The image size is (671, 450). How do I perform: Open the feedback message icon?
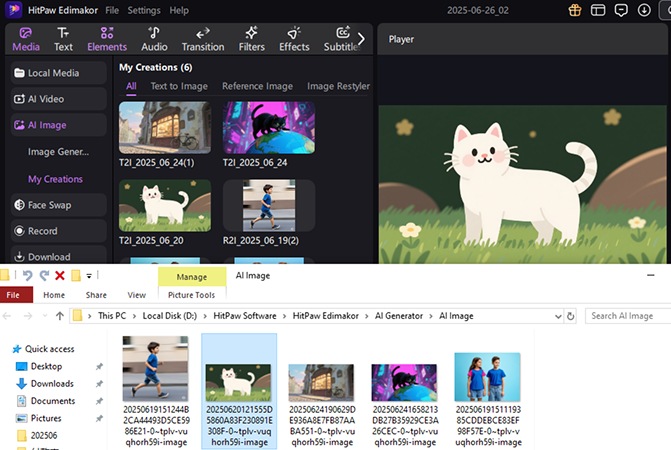[621, 10]
